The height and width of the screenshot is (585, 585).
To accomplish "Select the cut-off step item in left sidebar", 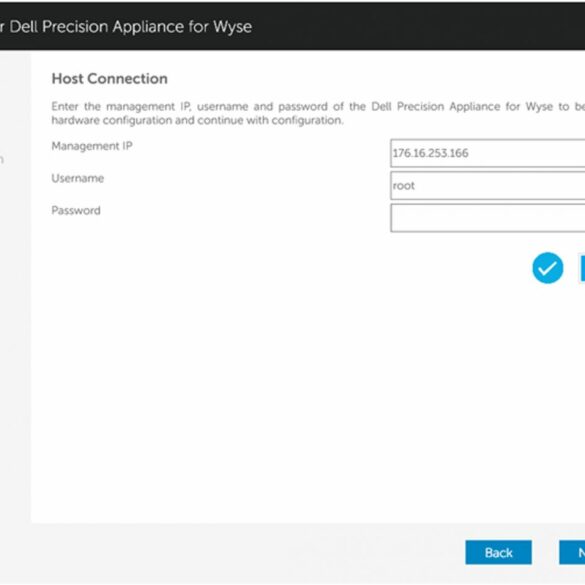I will point(2,160).
